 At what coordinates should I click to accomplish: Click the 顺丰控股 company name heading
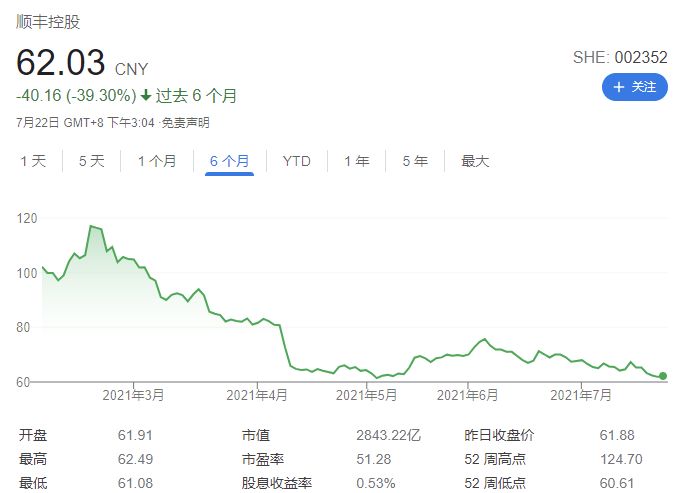click(x=48, y=22)
